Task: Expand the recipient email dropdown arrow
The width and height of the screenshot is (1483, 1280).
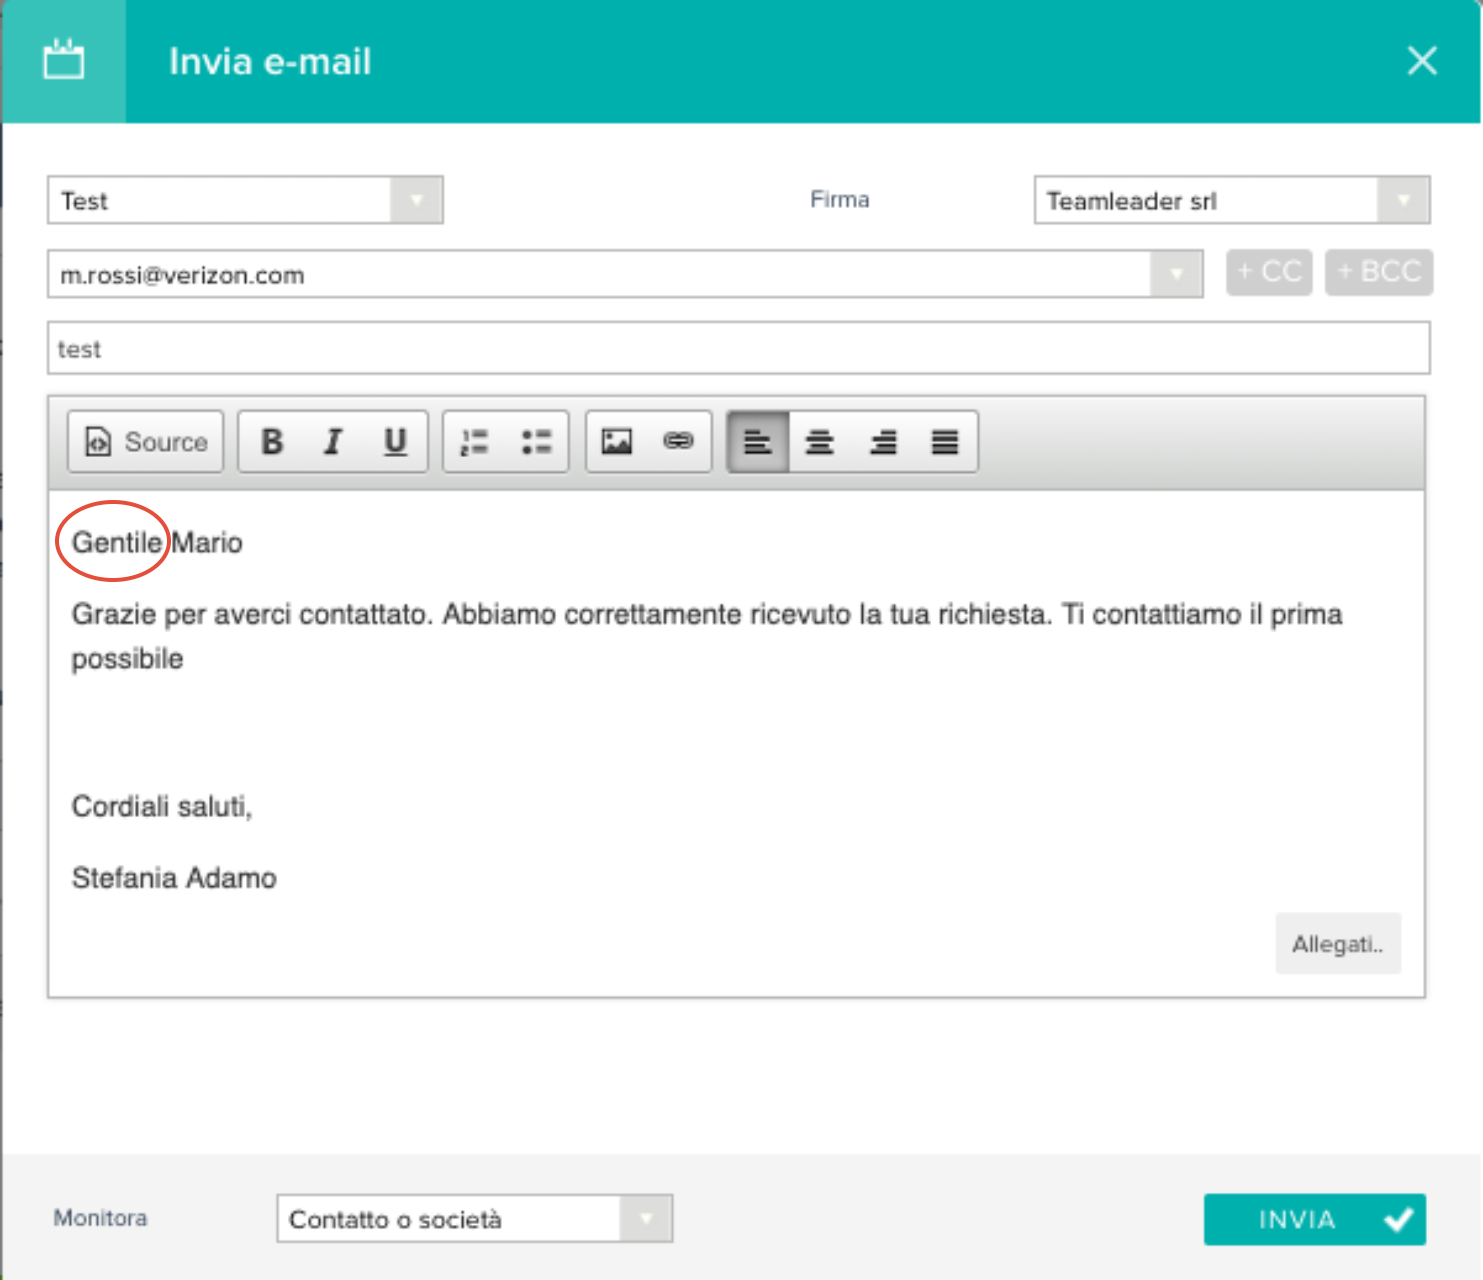Action: tap(1176, 274)
